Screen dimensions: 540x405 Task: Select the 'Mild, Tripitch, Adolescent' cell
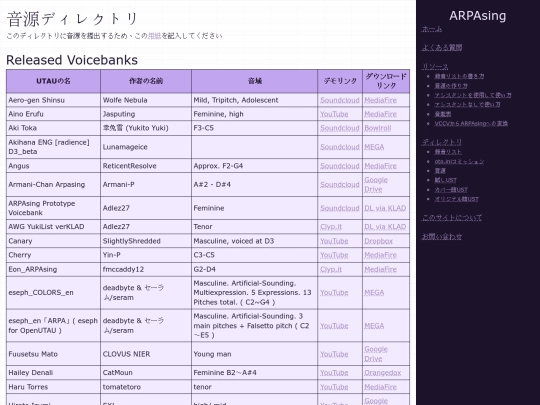coord(255,100)
